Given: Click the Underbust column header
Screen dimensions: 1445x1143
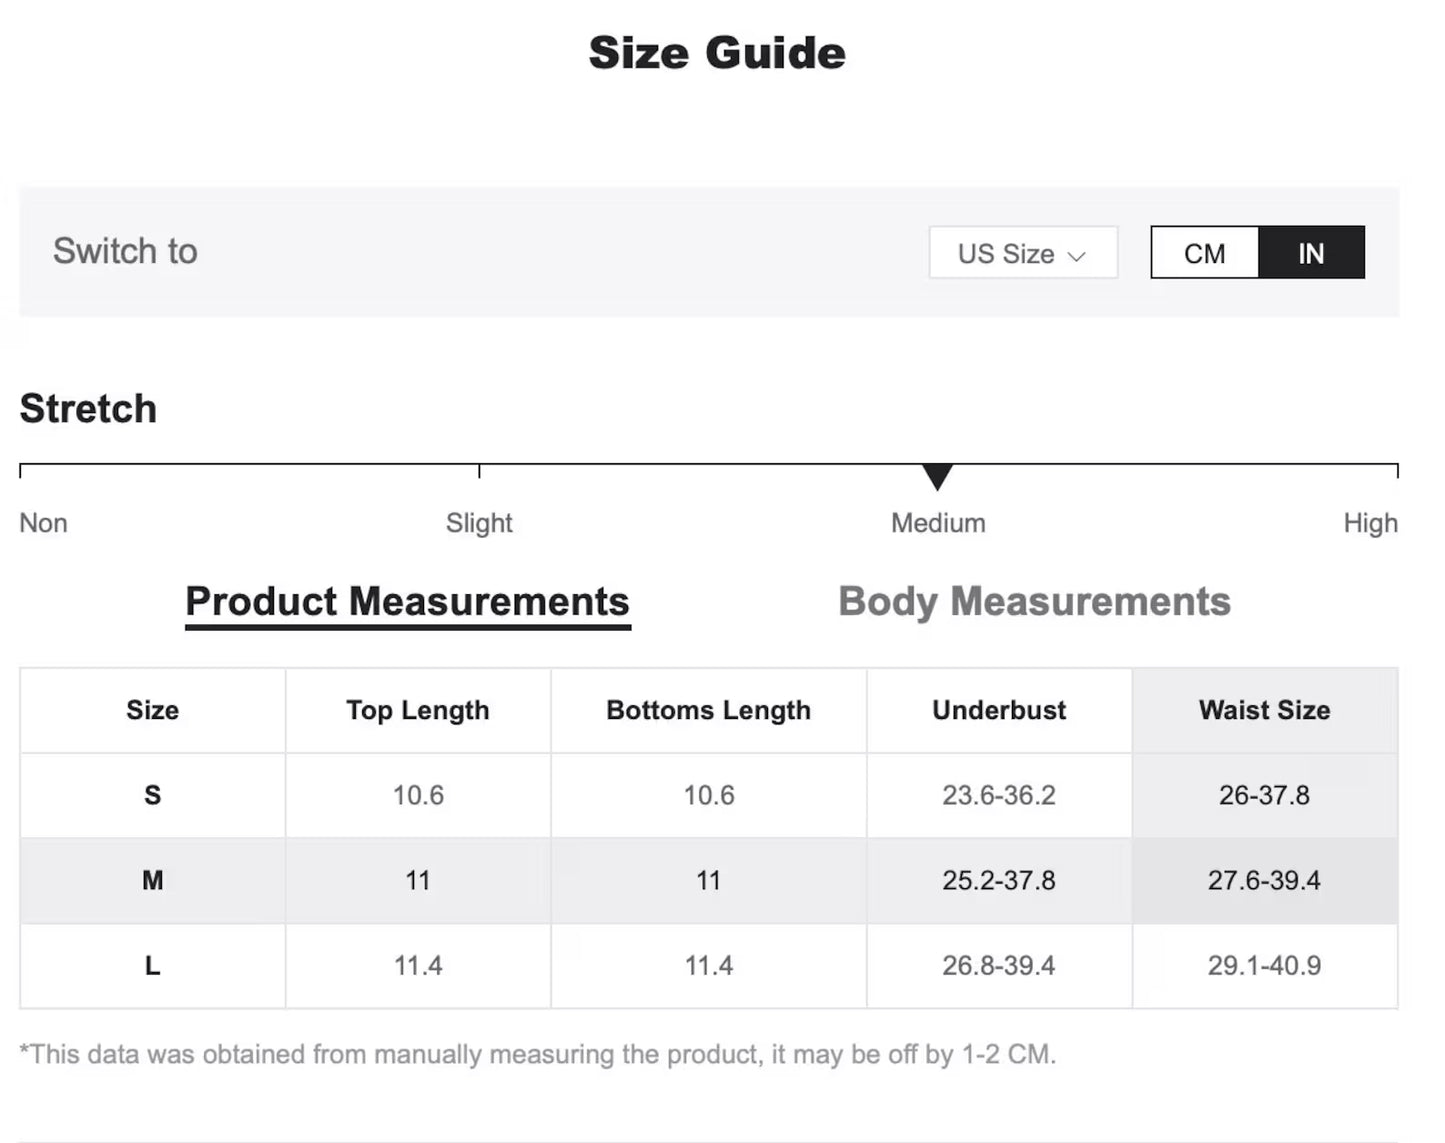Looking at the screenshot, I should pos(998,710).
